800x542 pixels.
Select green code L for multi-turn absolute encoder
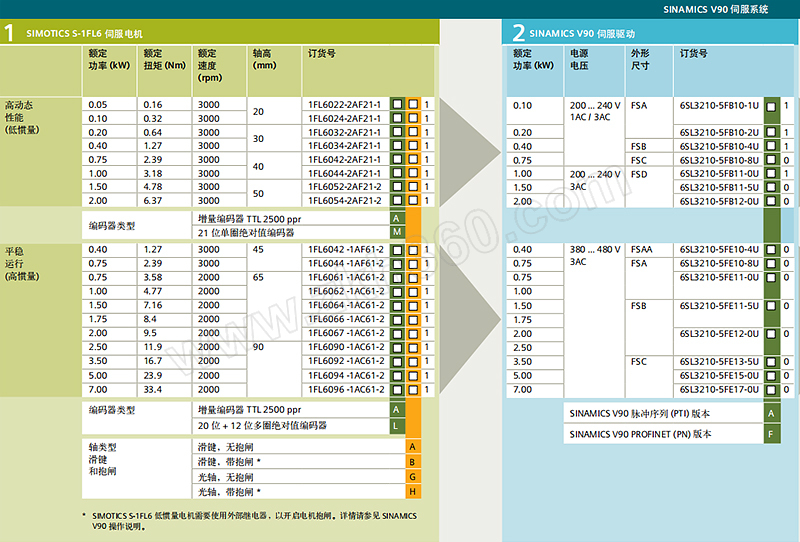[397, 426]
